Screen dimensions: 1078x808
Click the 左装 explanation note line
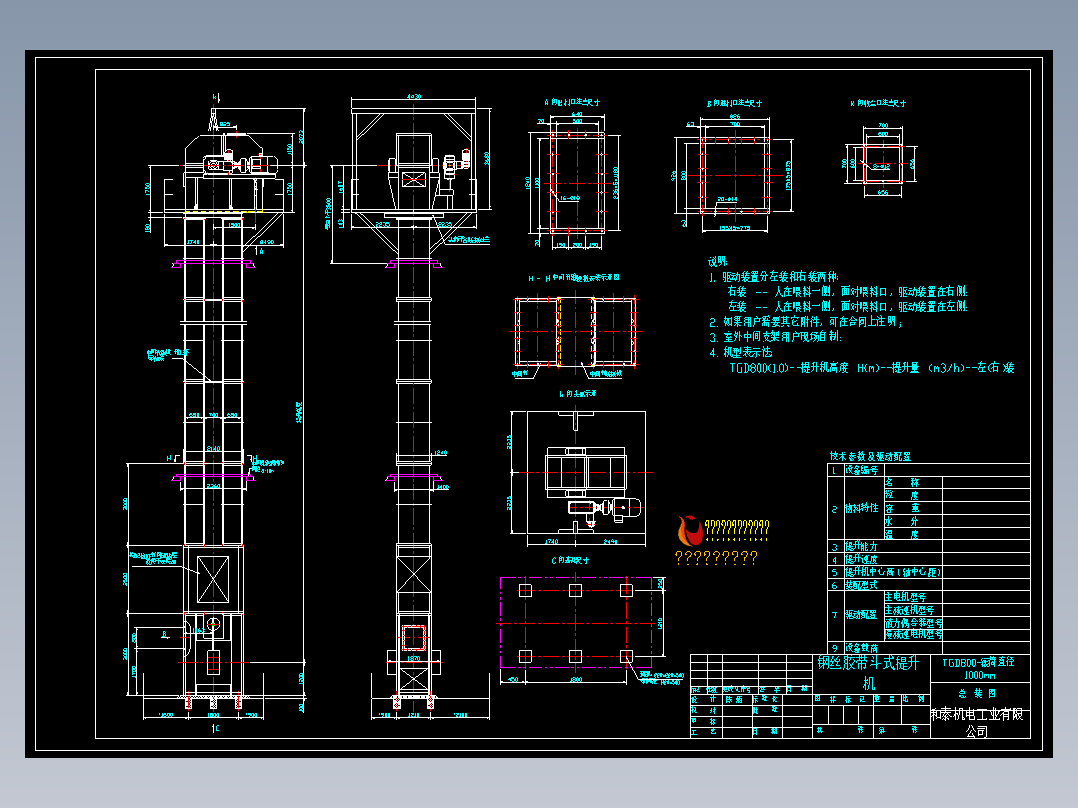pos(848,307)
